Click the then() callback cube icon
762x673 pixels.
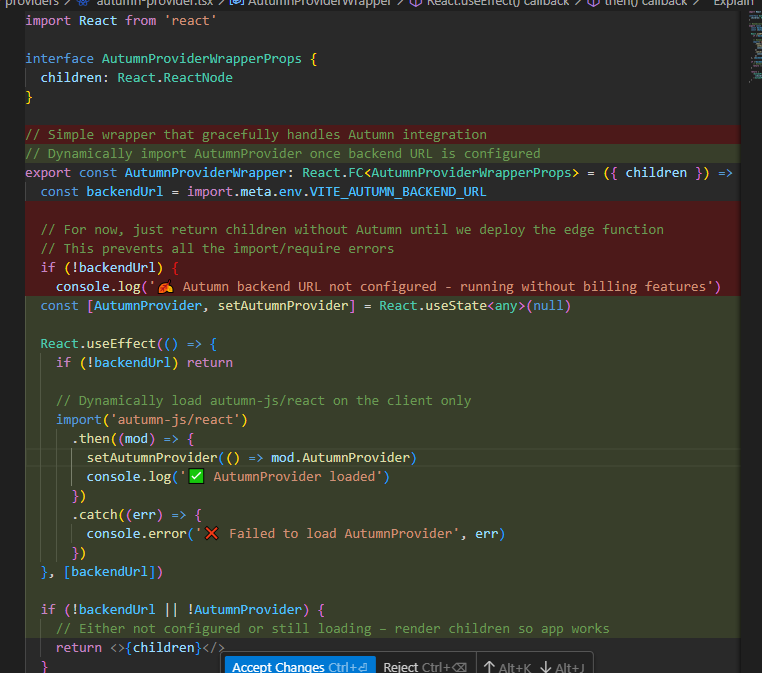[x=593, y=3]
